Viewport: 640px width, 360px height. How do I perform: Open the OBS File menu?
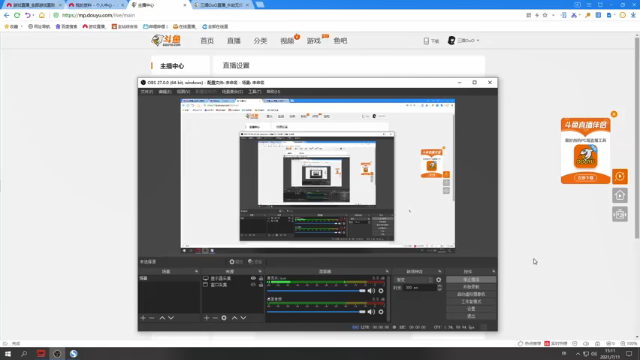147,92
